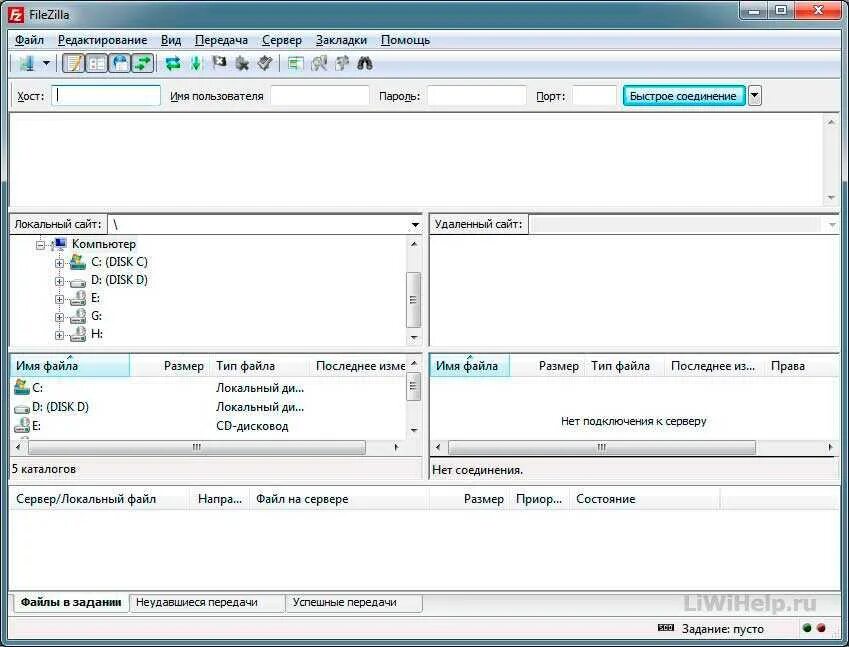This screenshot has height=647, width=849.
Task: Switch to the Неудавшиеся передачи tab
Action: pos(197,602)
